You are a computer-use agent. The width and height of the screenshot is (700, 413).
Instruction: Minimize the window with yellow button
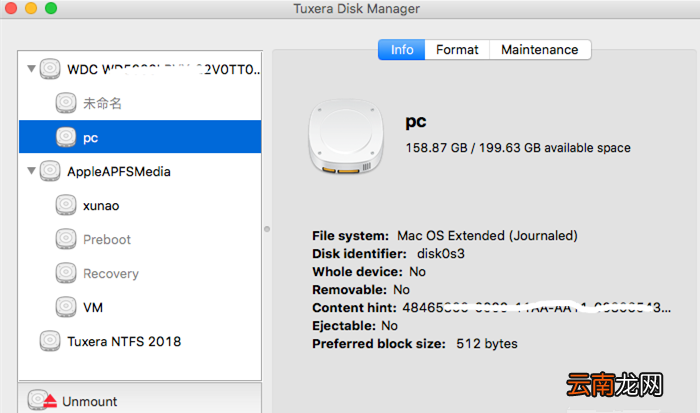coord(31,8)
